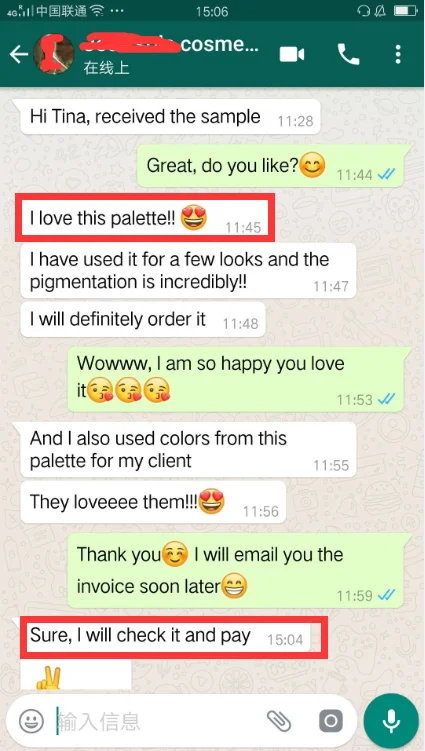
Task: Open contact profile picture
Action: click(x=54, y=54)
